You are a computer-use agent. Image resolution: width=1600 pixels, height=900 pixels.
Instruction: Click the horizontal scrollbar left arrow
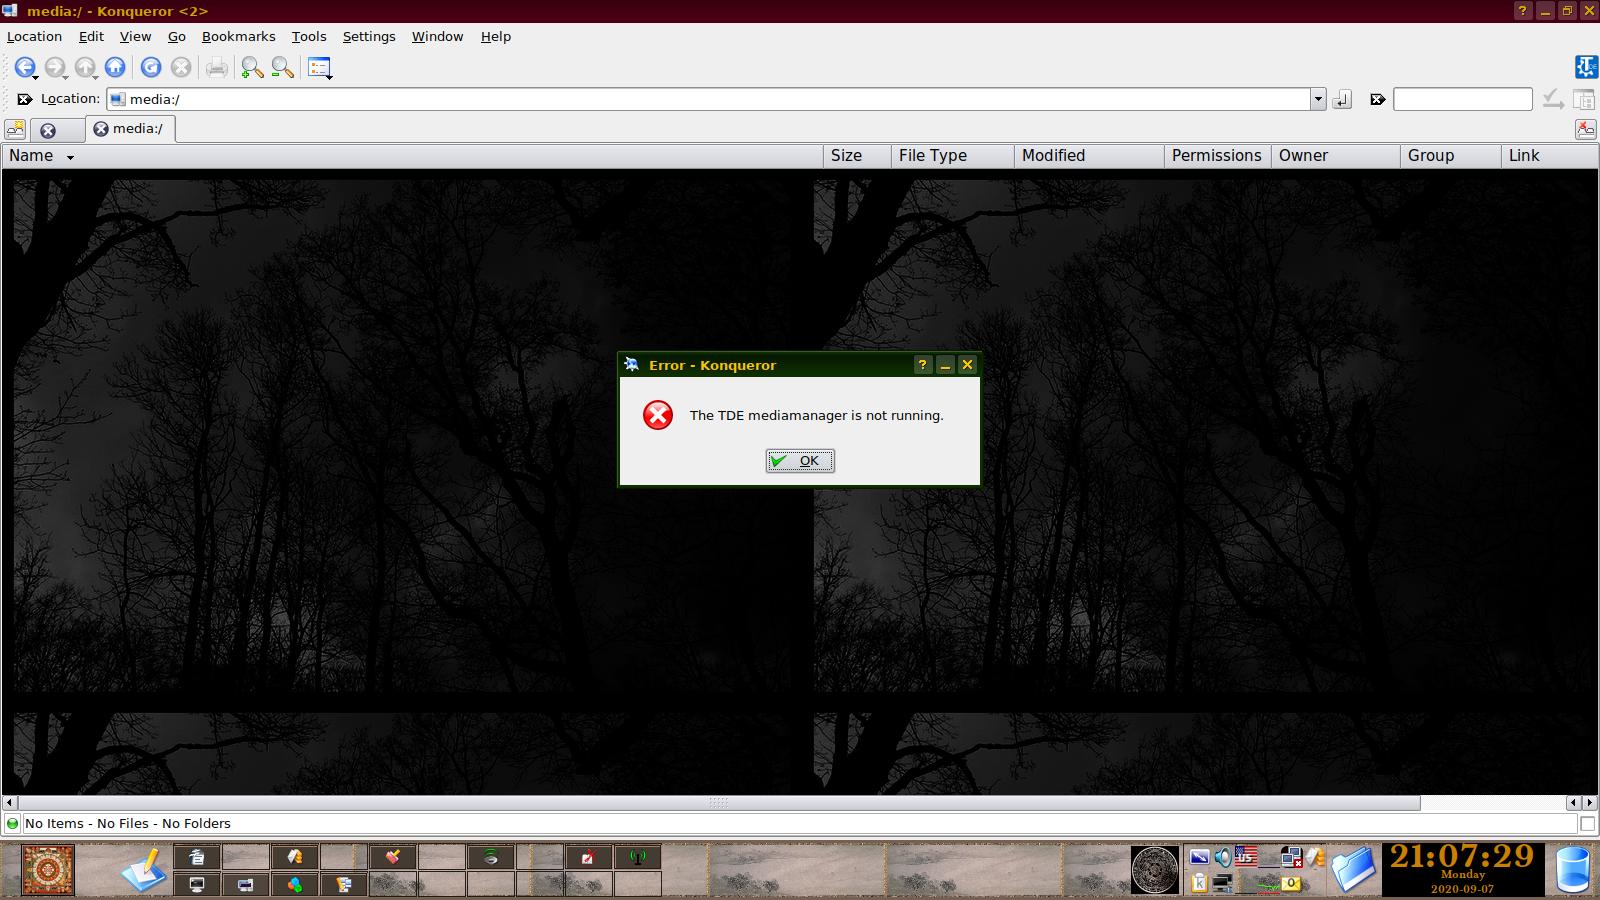9,802
